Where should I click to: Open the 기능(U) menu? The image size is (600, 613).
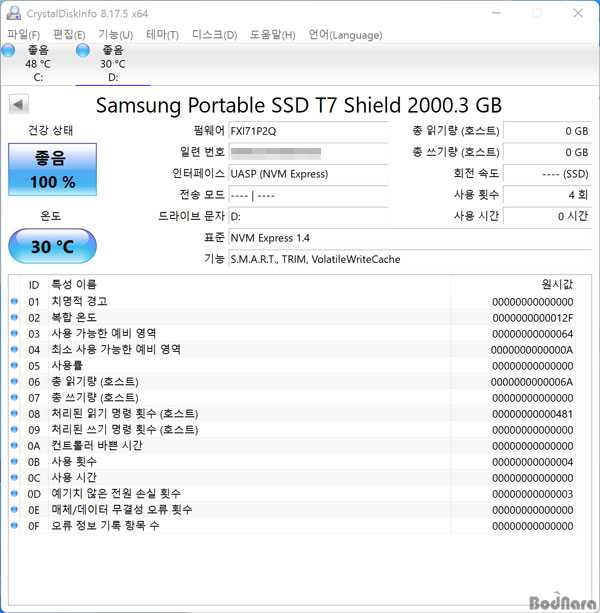pos(115,35)
